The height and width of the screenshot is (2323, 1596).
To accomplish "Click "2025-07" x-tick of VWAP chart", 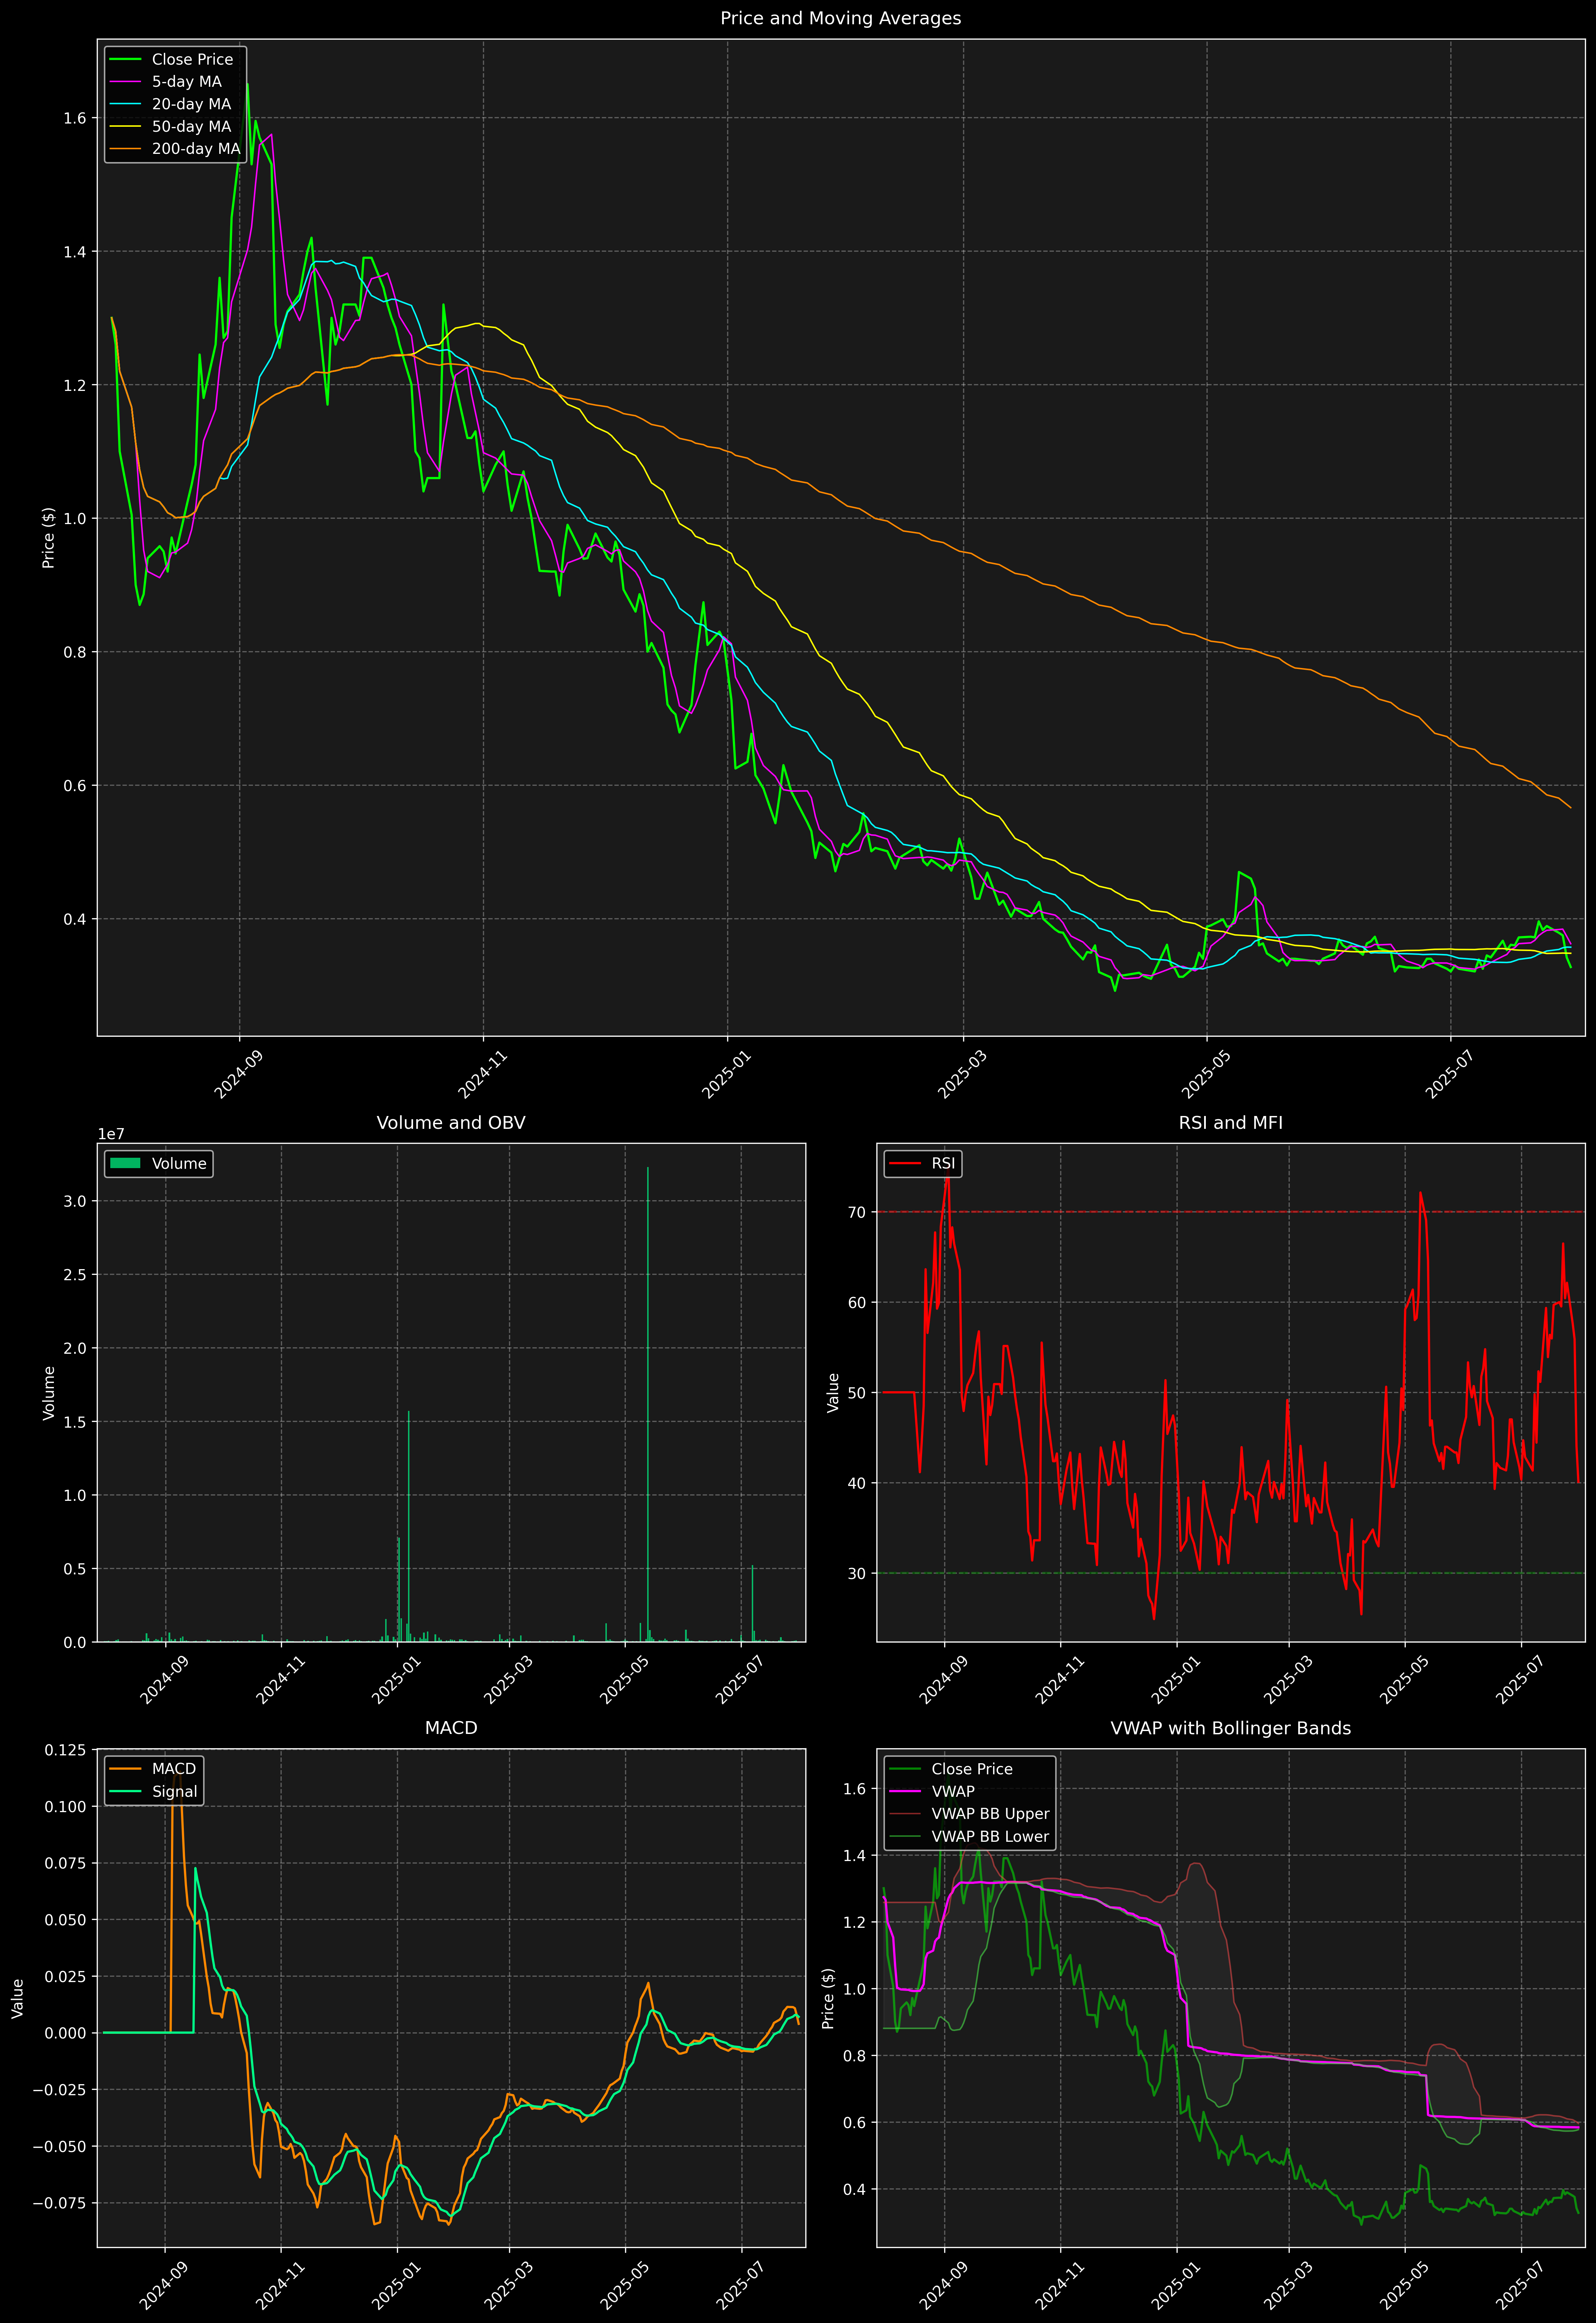I will click(1521, 2285).
